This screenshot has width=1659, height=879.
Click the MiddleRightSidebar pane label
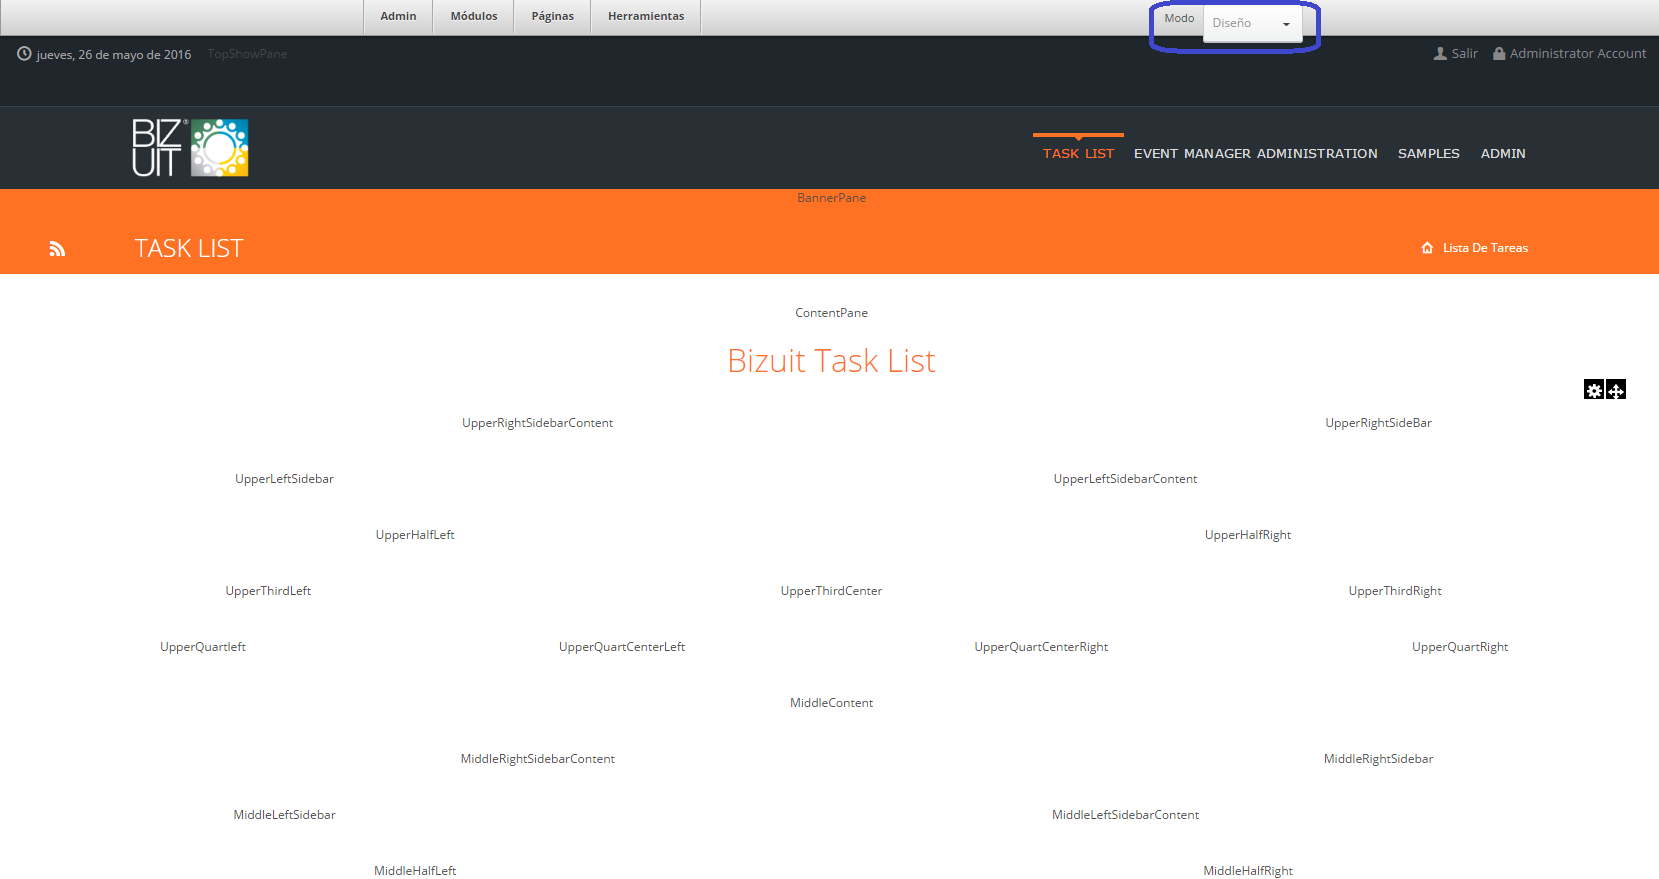(x=1378, y=759)
